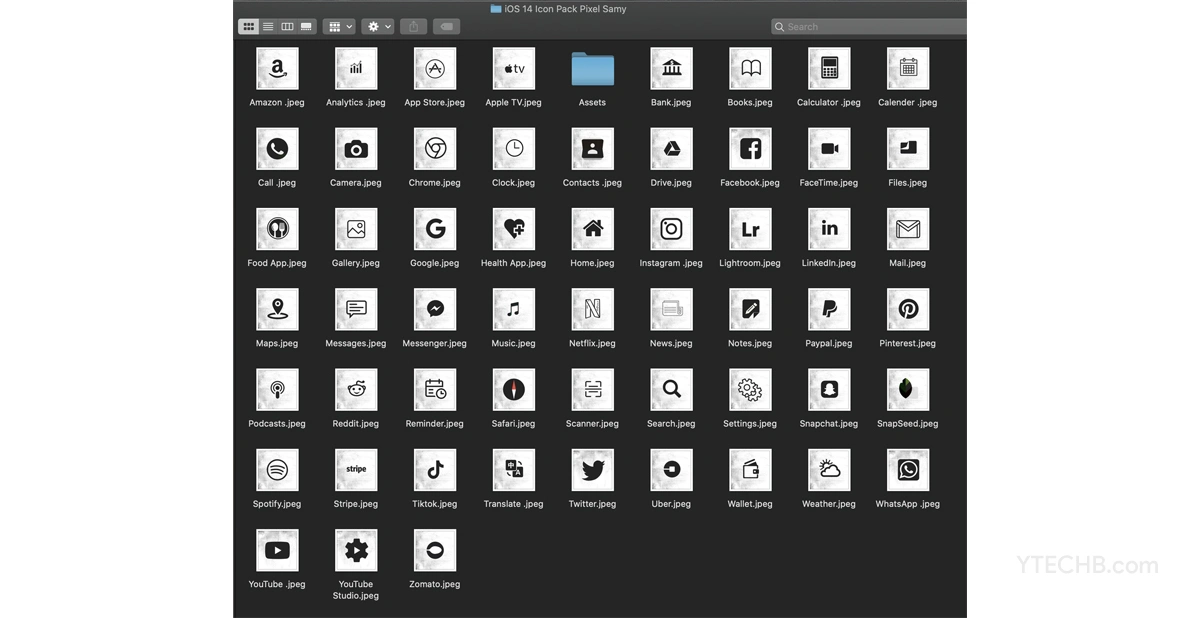Select the Podcasts.jpeg icon
1200x618 pixels.
(x=277, y=390)
